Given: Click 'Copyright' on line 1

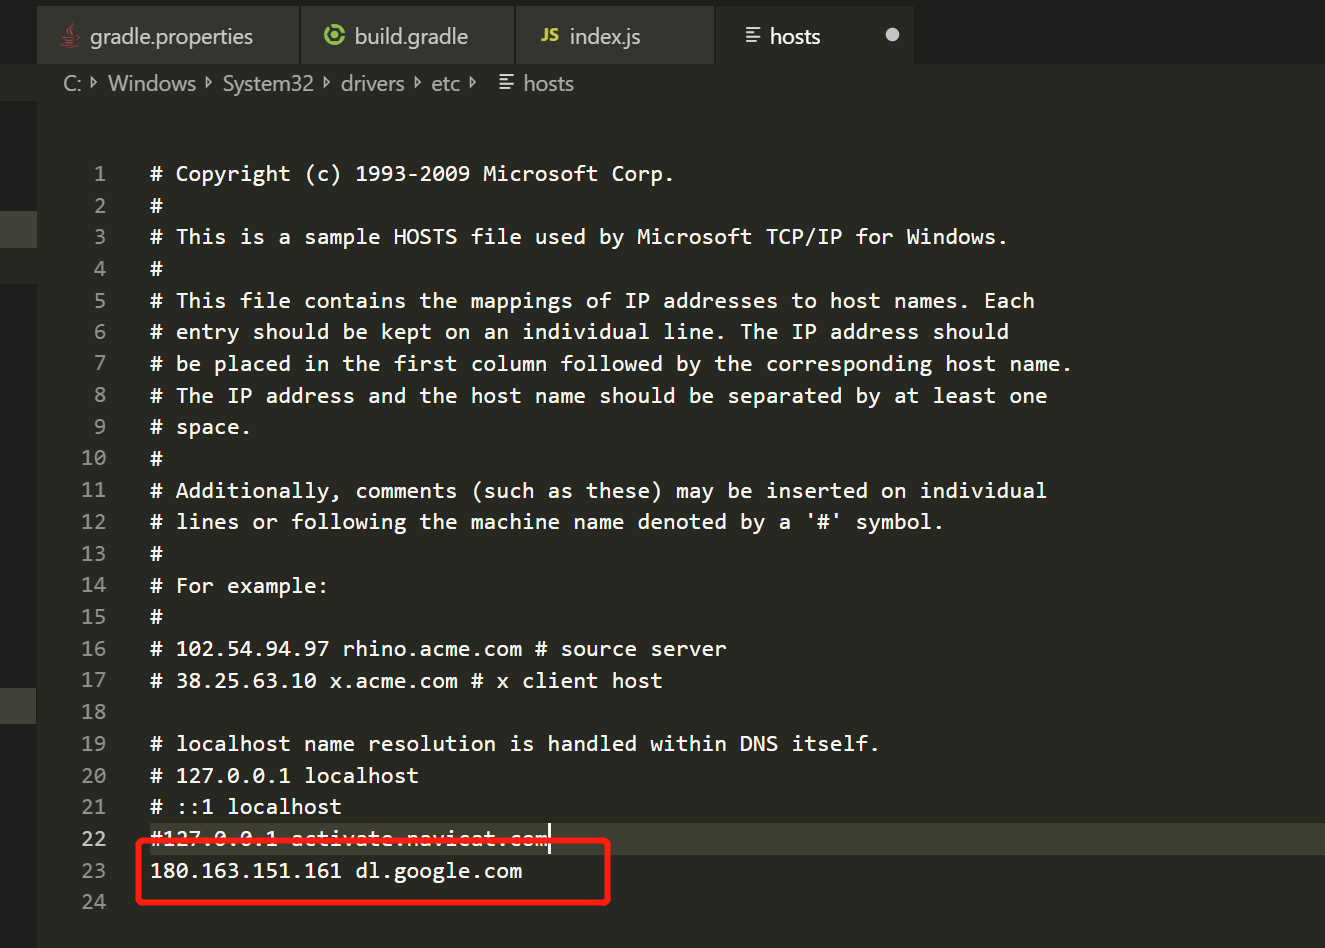Looking at the screenshot, I should coord(233,175).
